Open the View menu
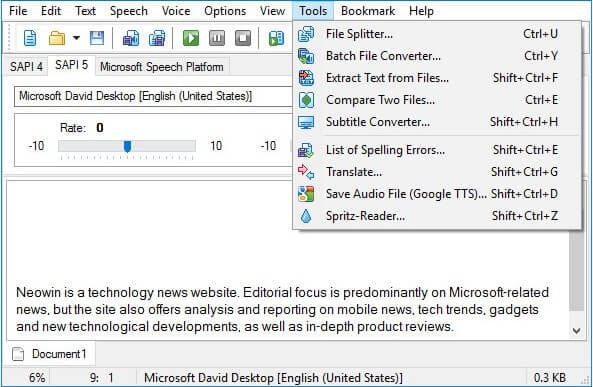 coord(272,11)
